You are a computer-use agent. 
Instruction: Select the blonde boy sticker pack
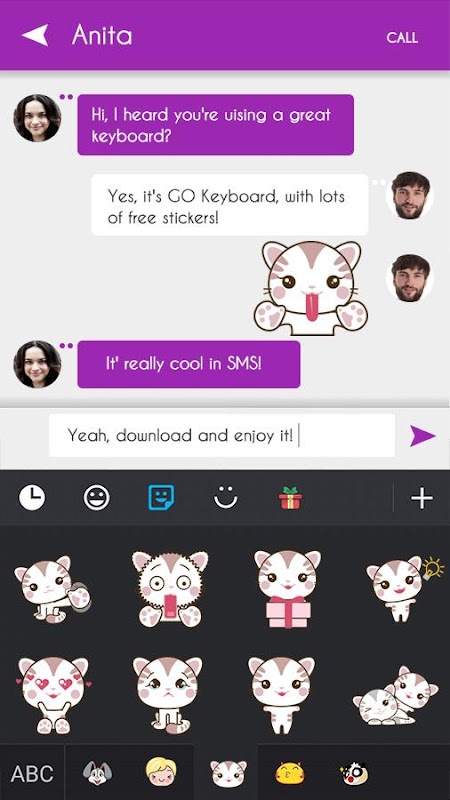point(161,772)
